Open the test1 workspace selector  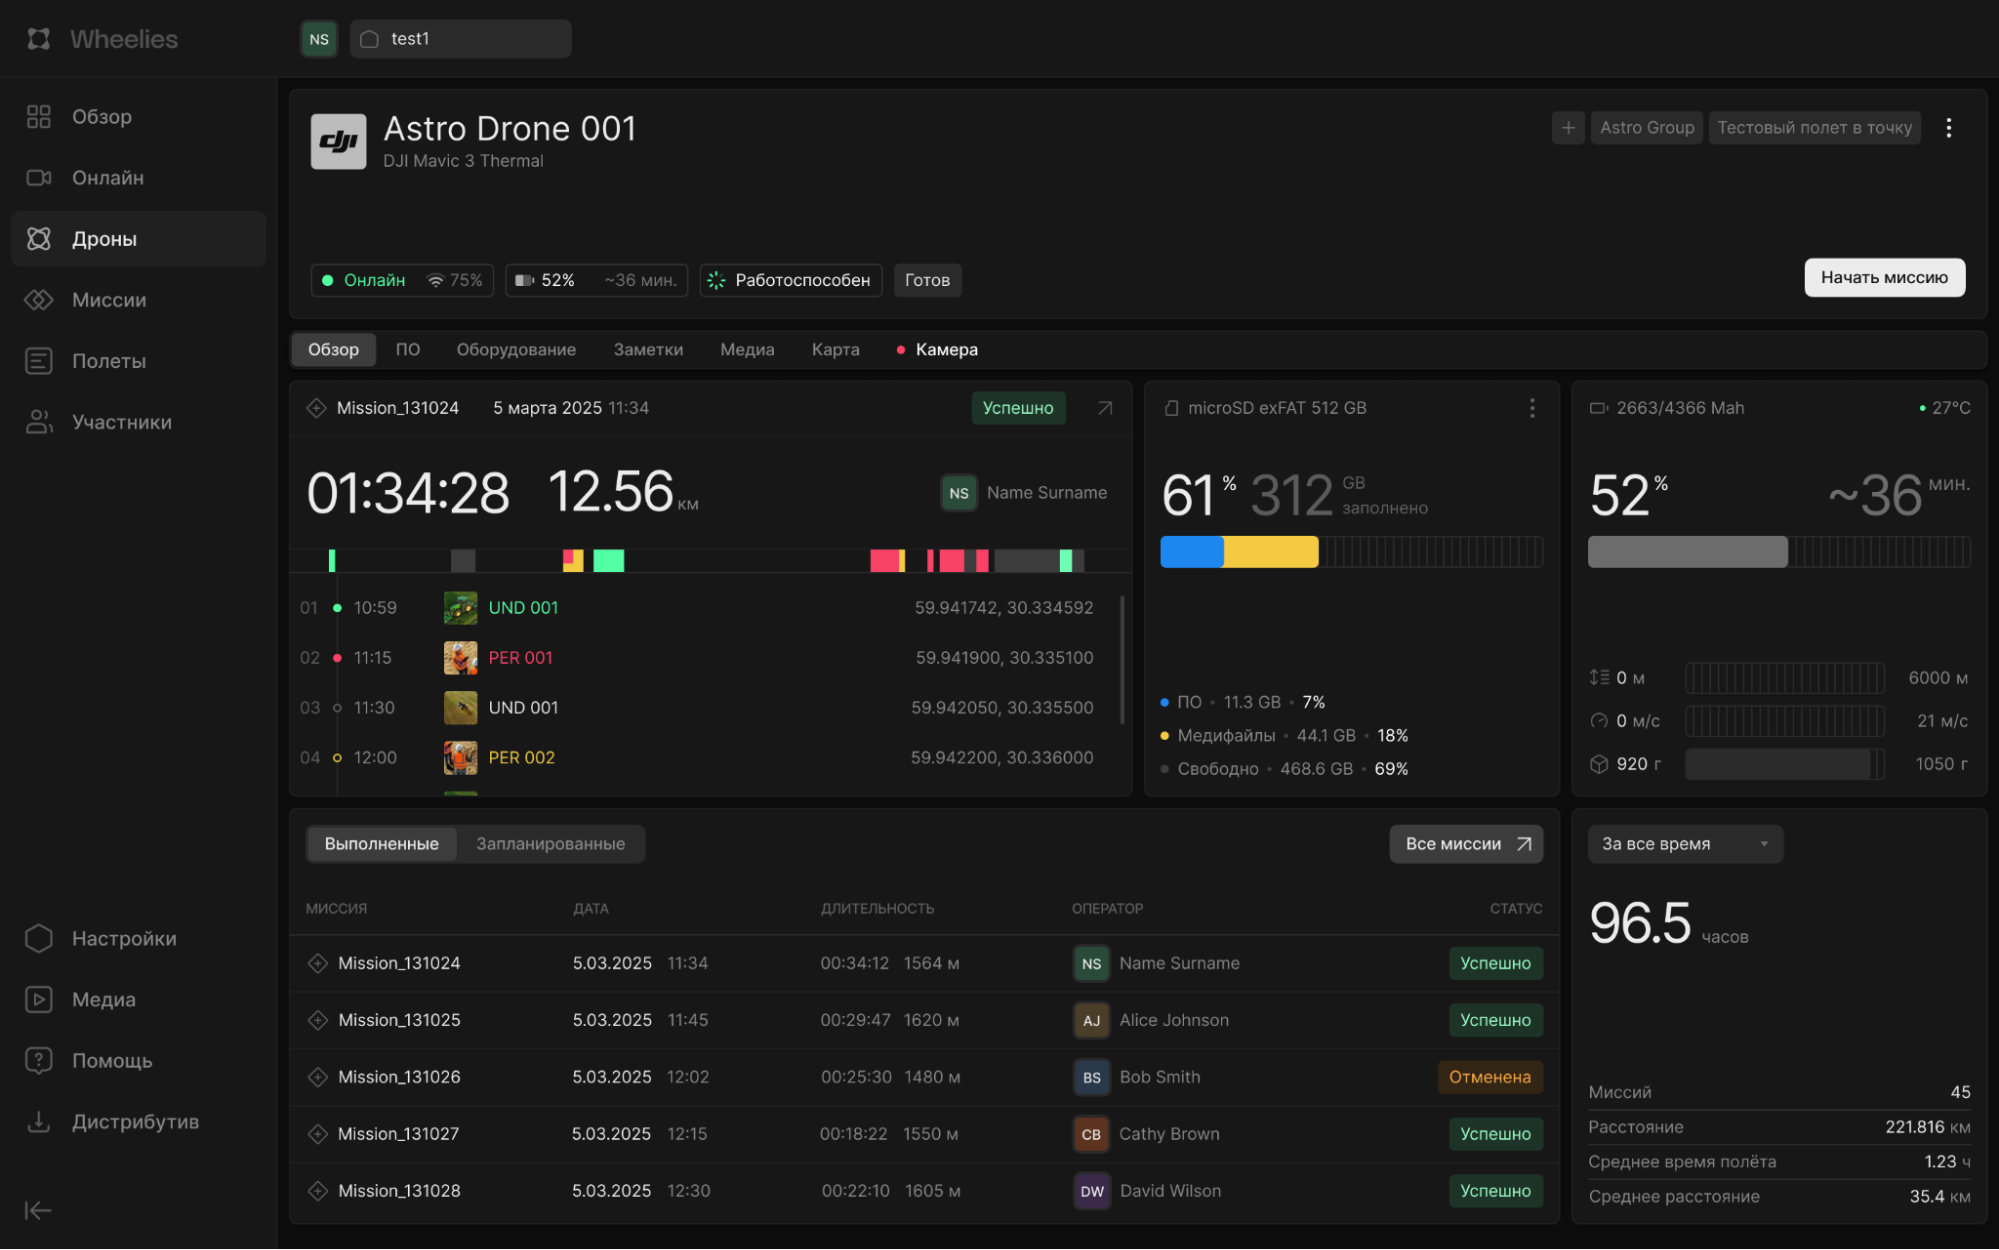click(x=460, y=39)
